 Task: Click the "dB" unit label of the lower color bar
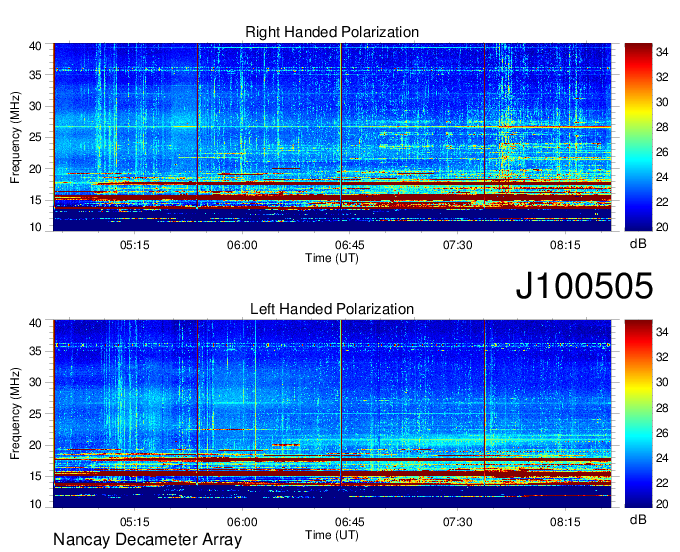coord(638,519)
